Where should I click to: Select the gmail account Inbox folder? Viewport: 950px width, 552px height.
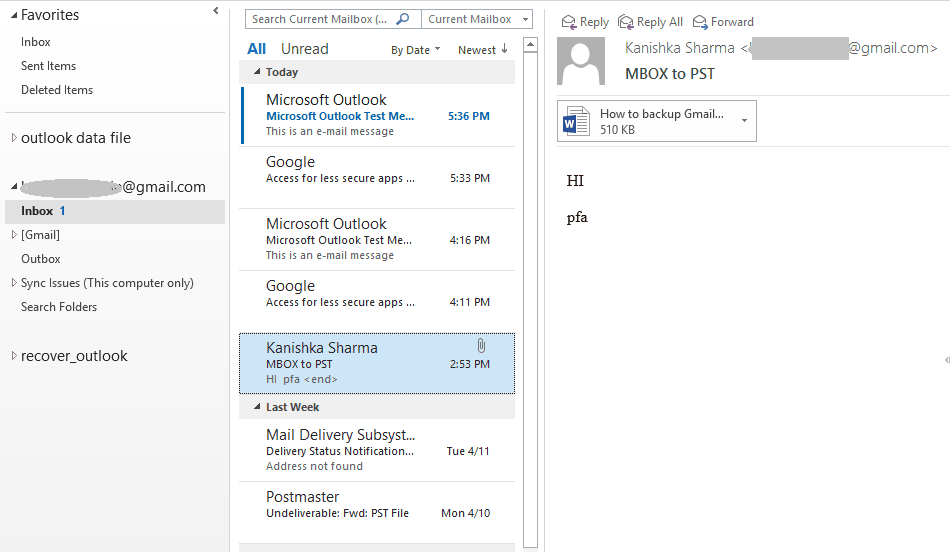(115, 211)
